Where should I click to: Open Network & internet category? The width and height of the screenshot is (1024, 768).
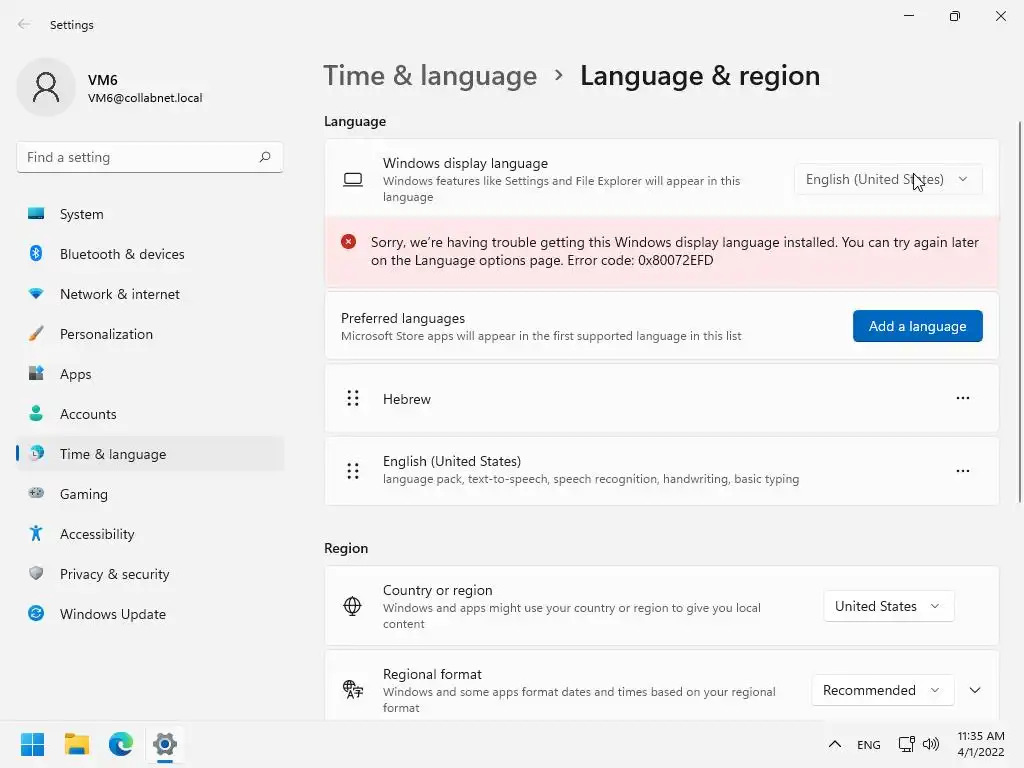click(x=150, y=294)
